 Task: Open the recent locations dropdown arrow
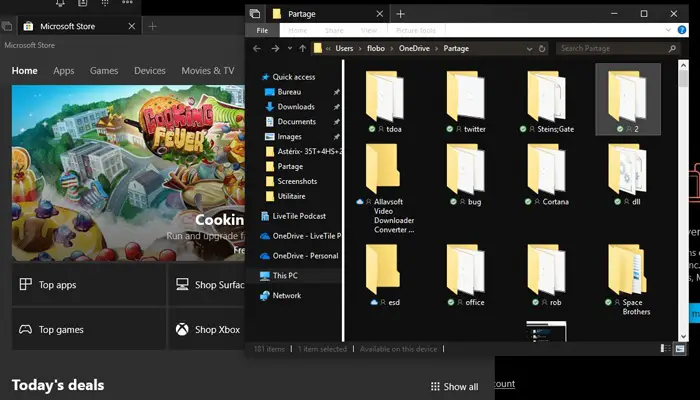point(289,48)
